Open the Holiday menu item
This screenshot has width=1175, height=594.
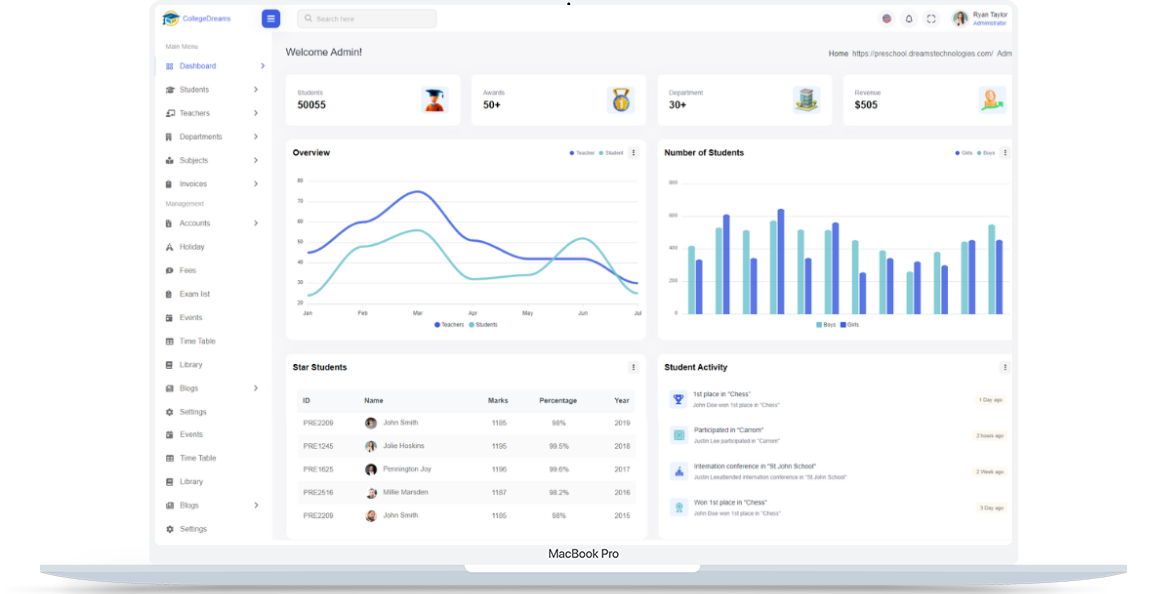(191, 247)
